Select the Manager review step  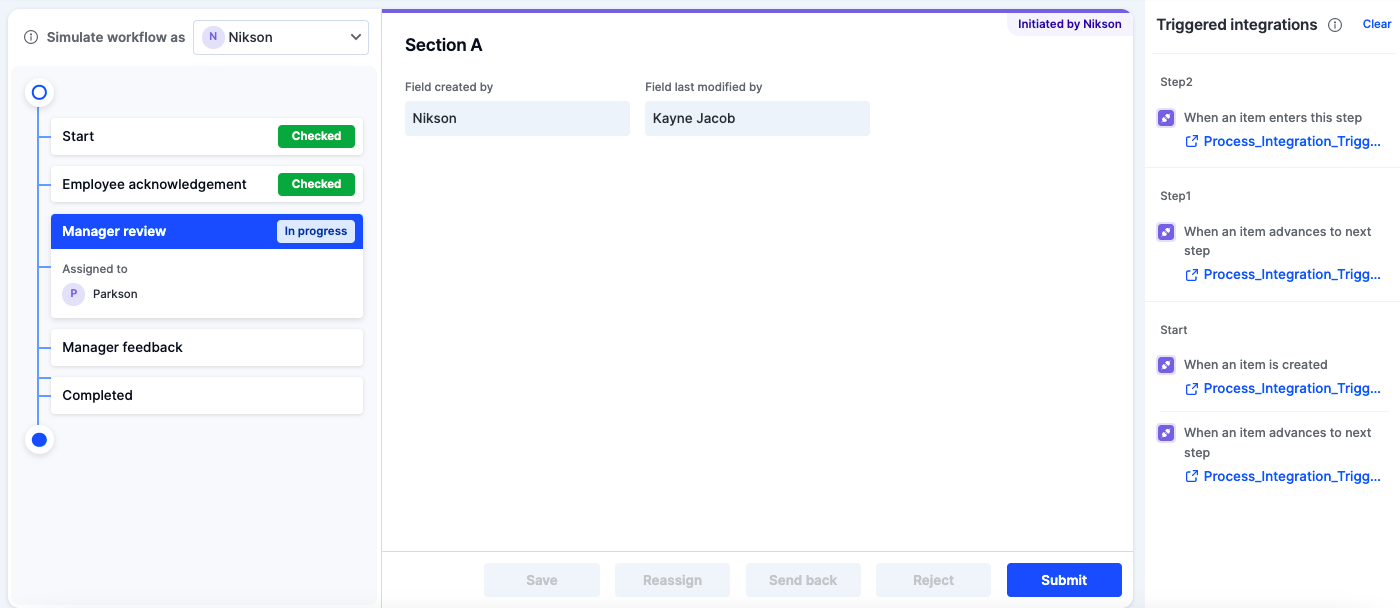coord(207,231)
